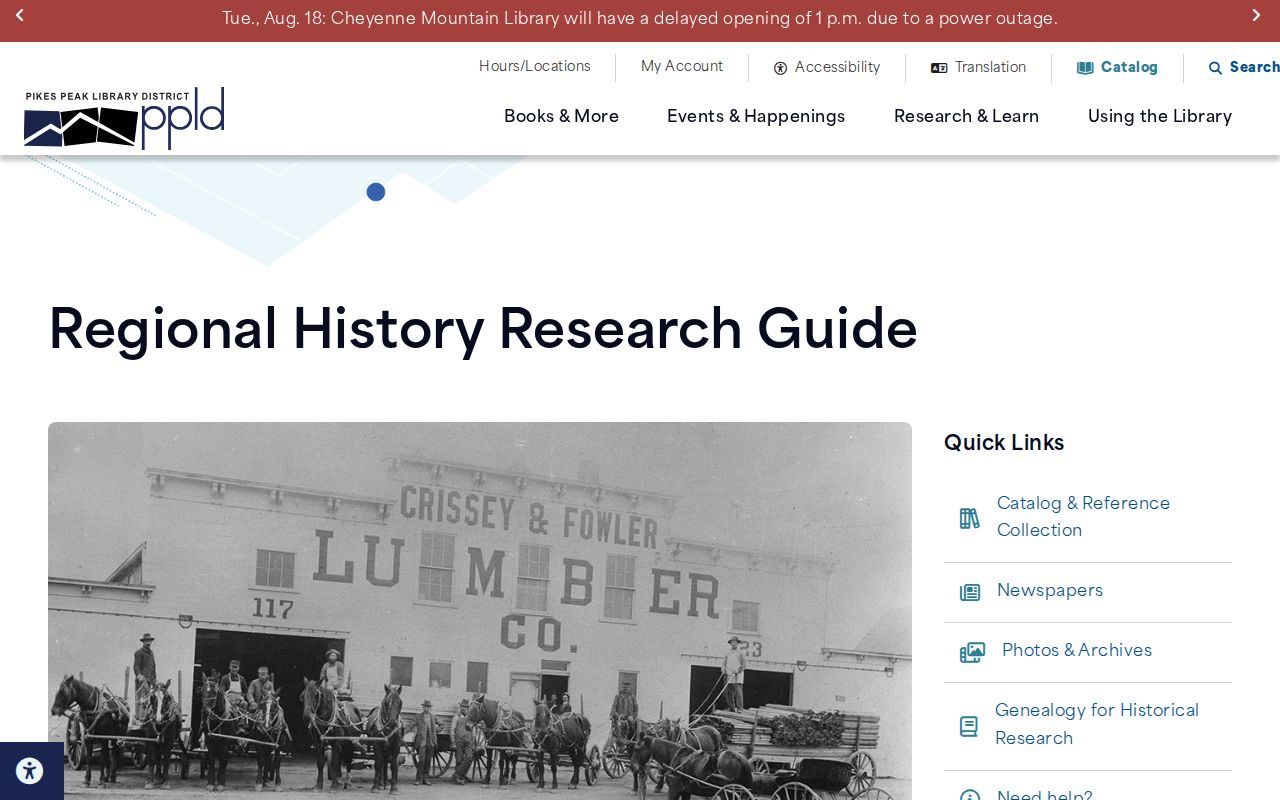Open the Search link in the top bar
Screen dimensions: 1280x800
coord(1254,67)
